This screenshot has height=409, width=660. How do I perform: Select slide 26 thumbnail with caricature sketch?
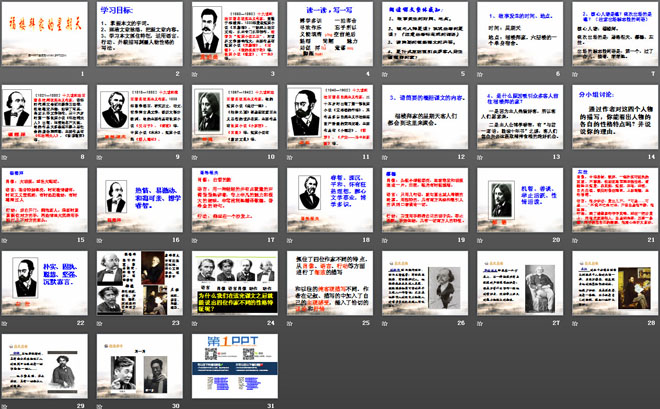point(425,284)
